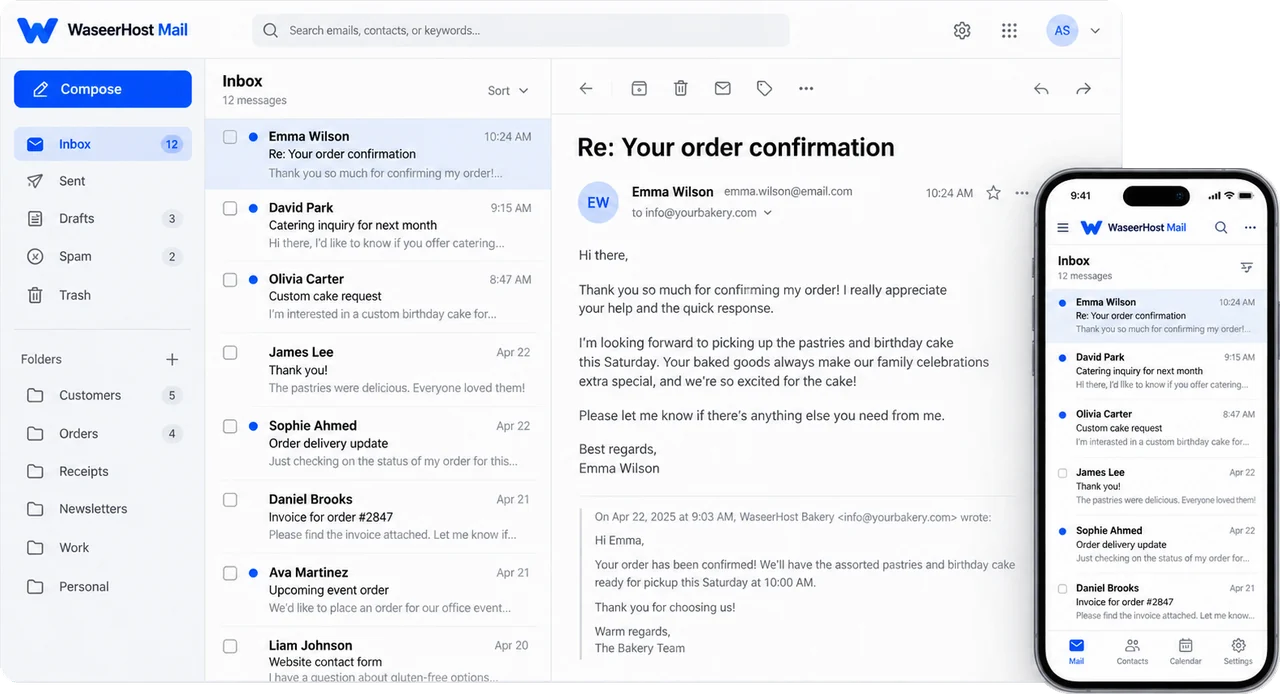Viewport: 1280px width, 694px height.
Task: Open the Sort dropdown
Action: (x=508, y=91)
